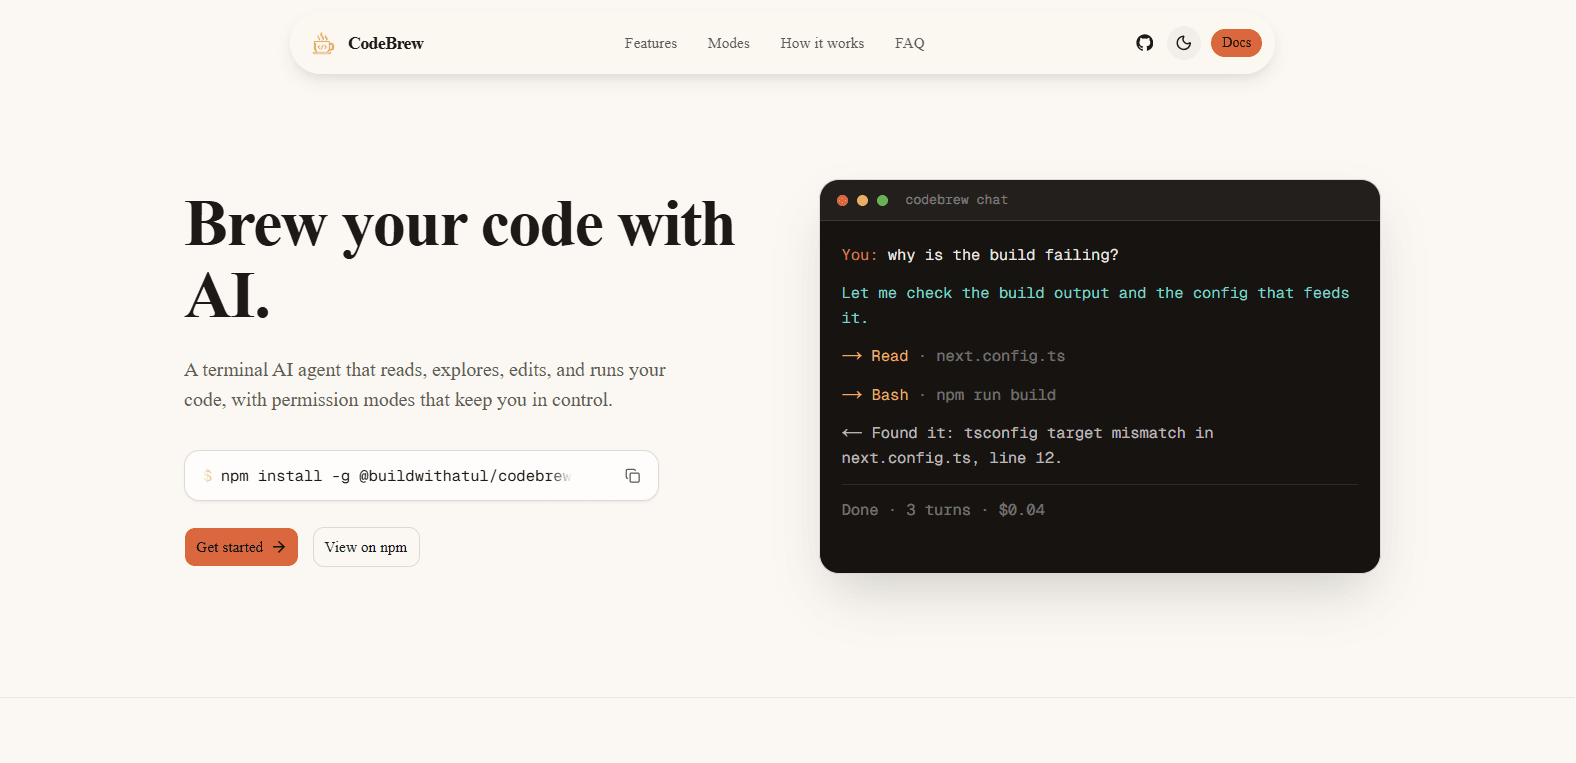The image size is (1576, 763).
Task: Open the FAQ nav link
Action: [x=910, y=43]
